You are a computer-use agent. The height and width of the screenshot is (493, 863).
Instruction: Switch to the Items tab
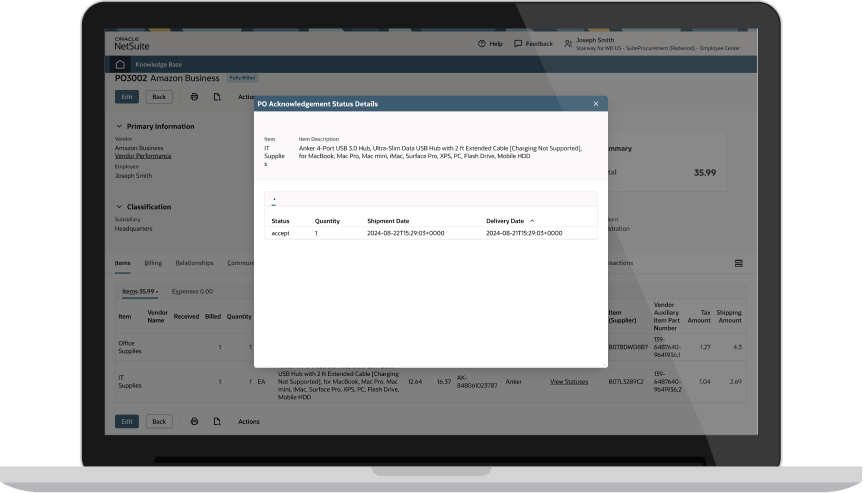point(122,263)
